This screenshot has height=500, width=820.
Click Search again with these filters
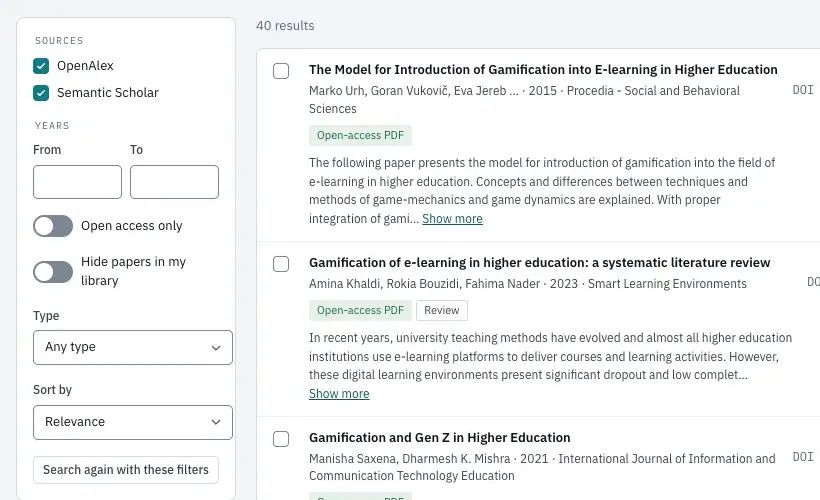click(126, 470)
